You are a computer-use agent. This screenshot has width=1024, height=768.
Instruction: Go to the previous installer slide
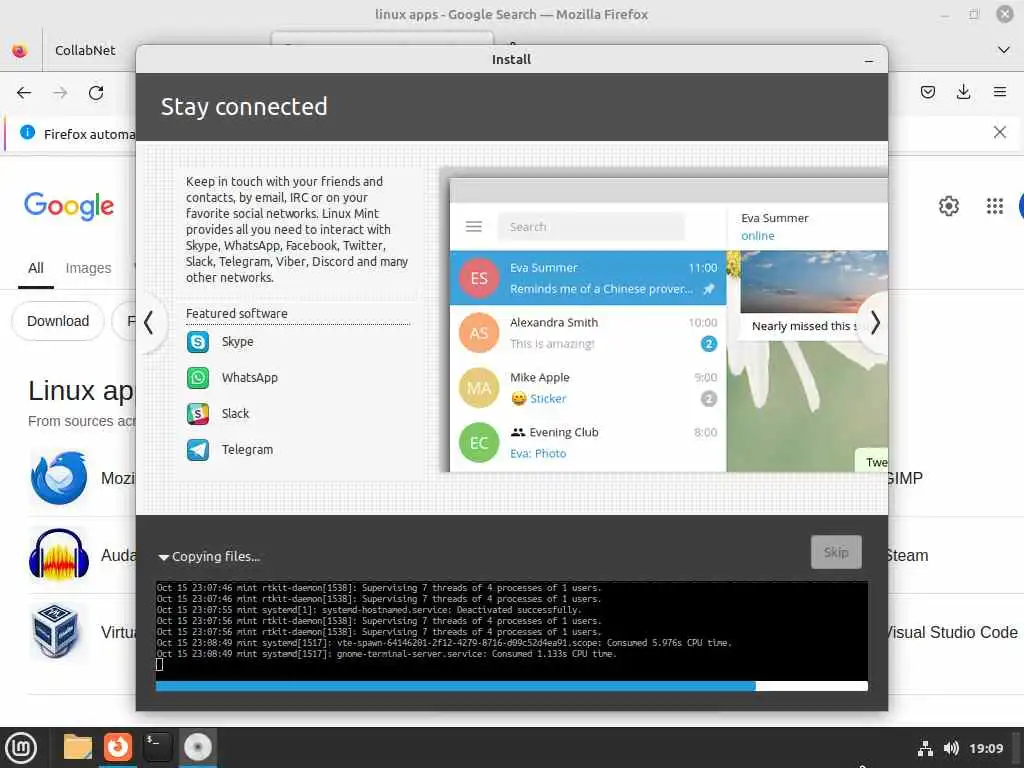(x=149, y=323)
